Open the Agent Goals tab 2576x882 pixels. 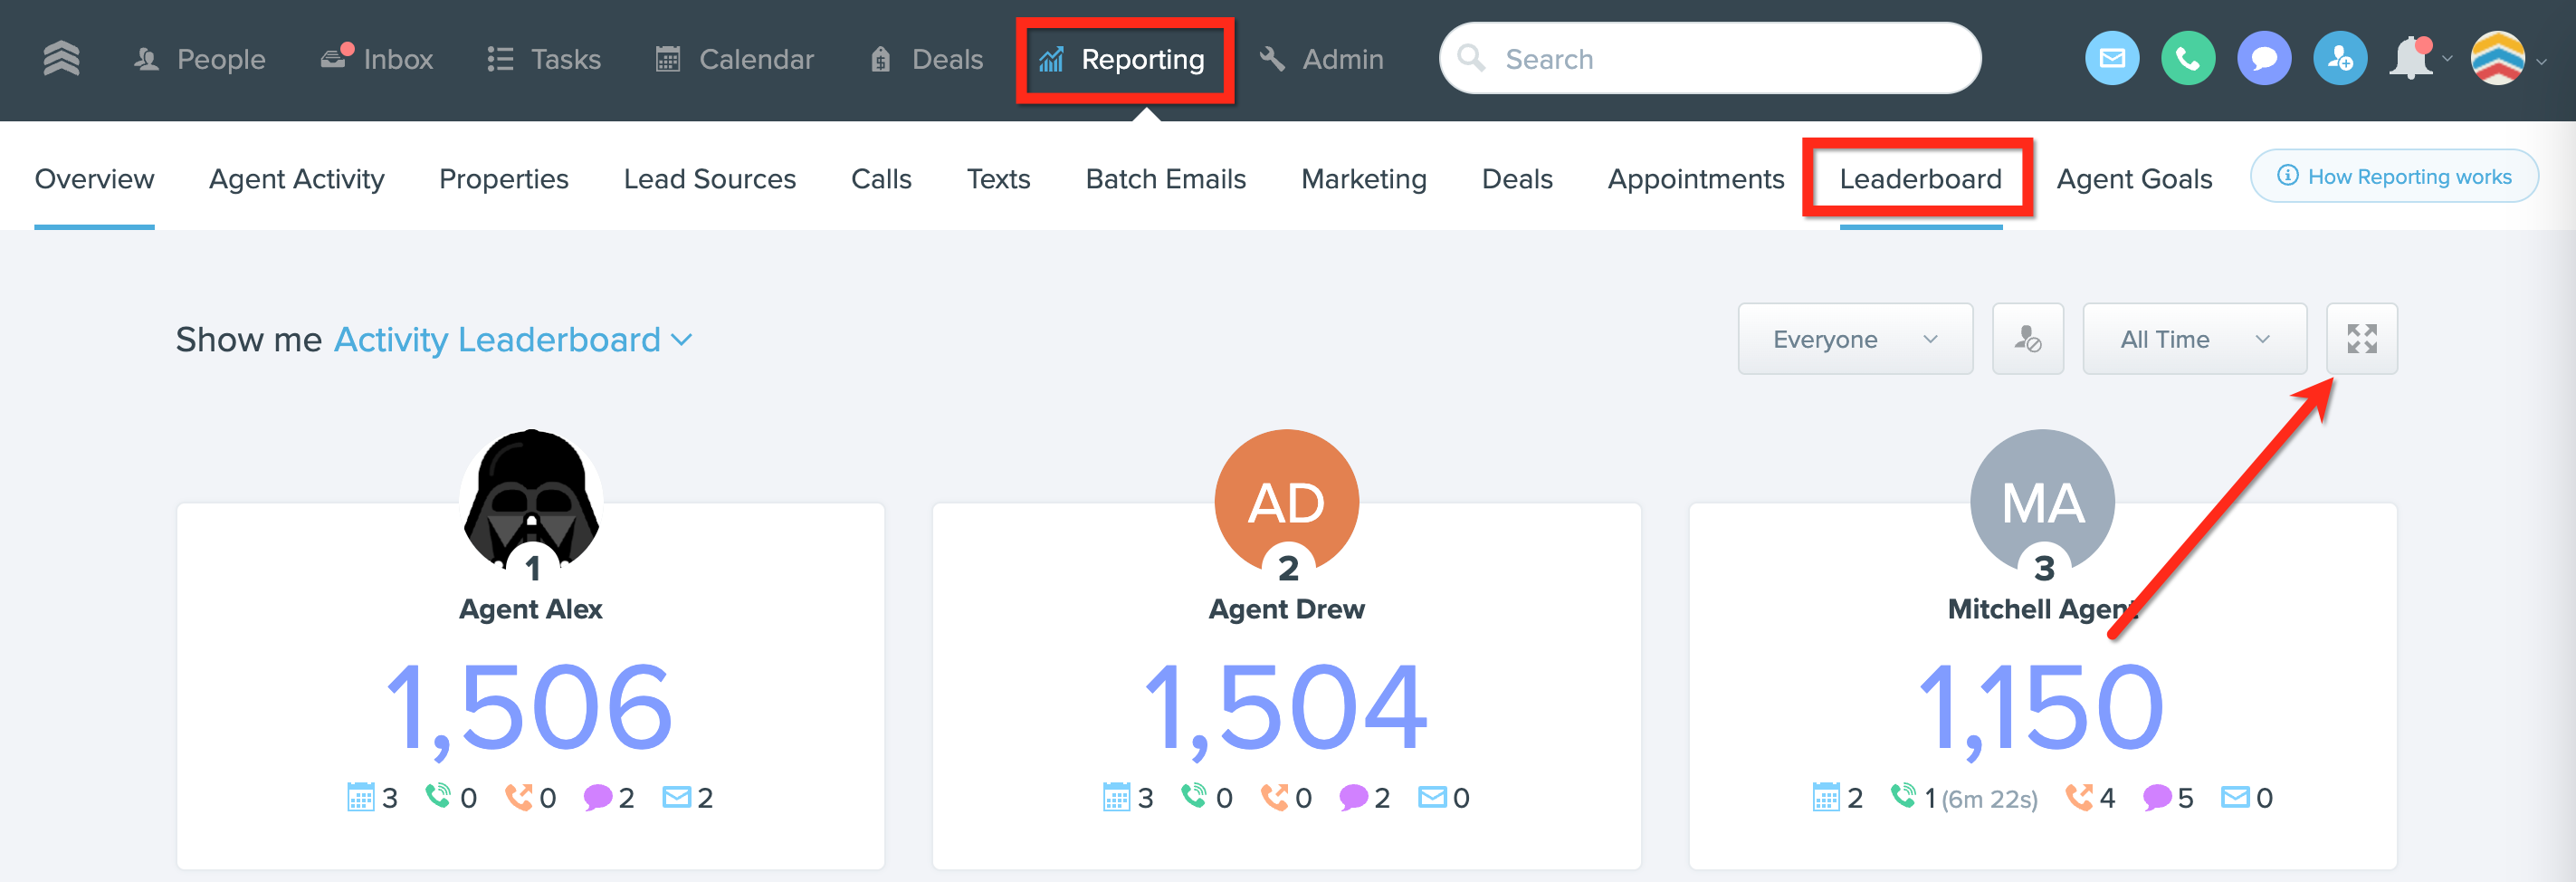pyautogui.click(x=2133, y=179)
